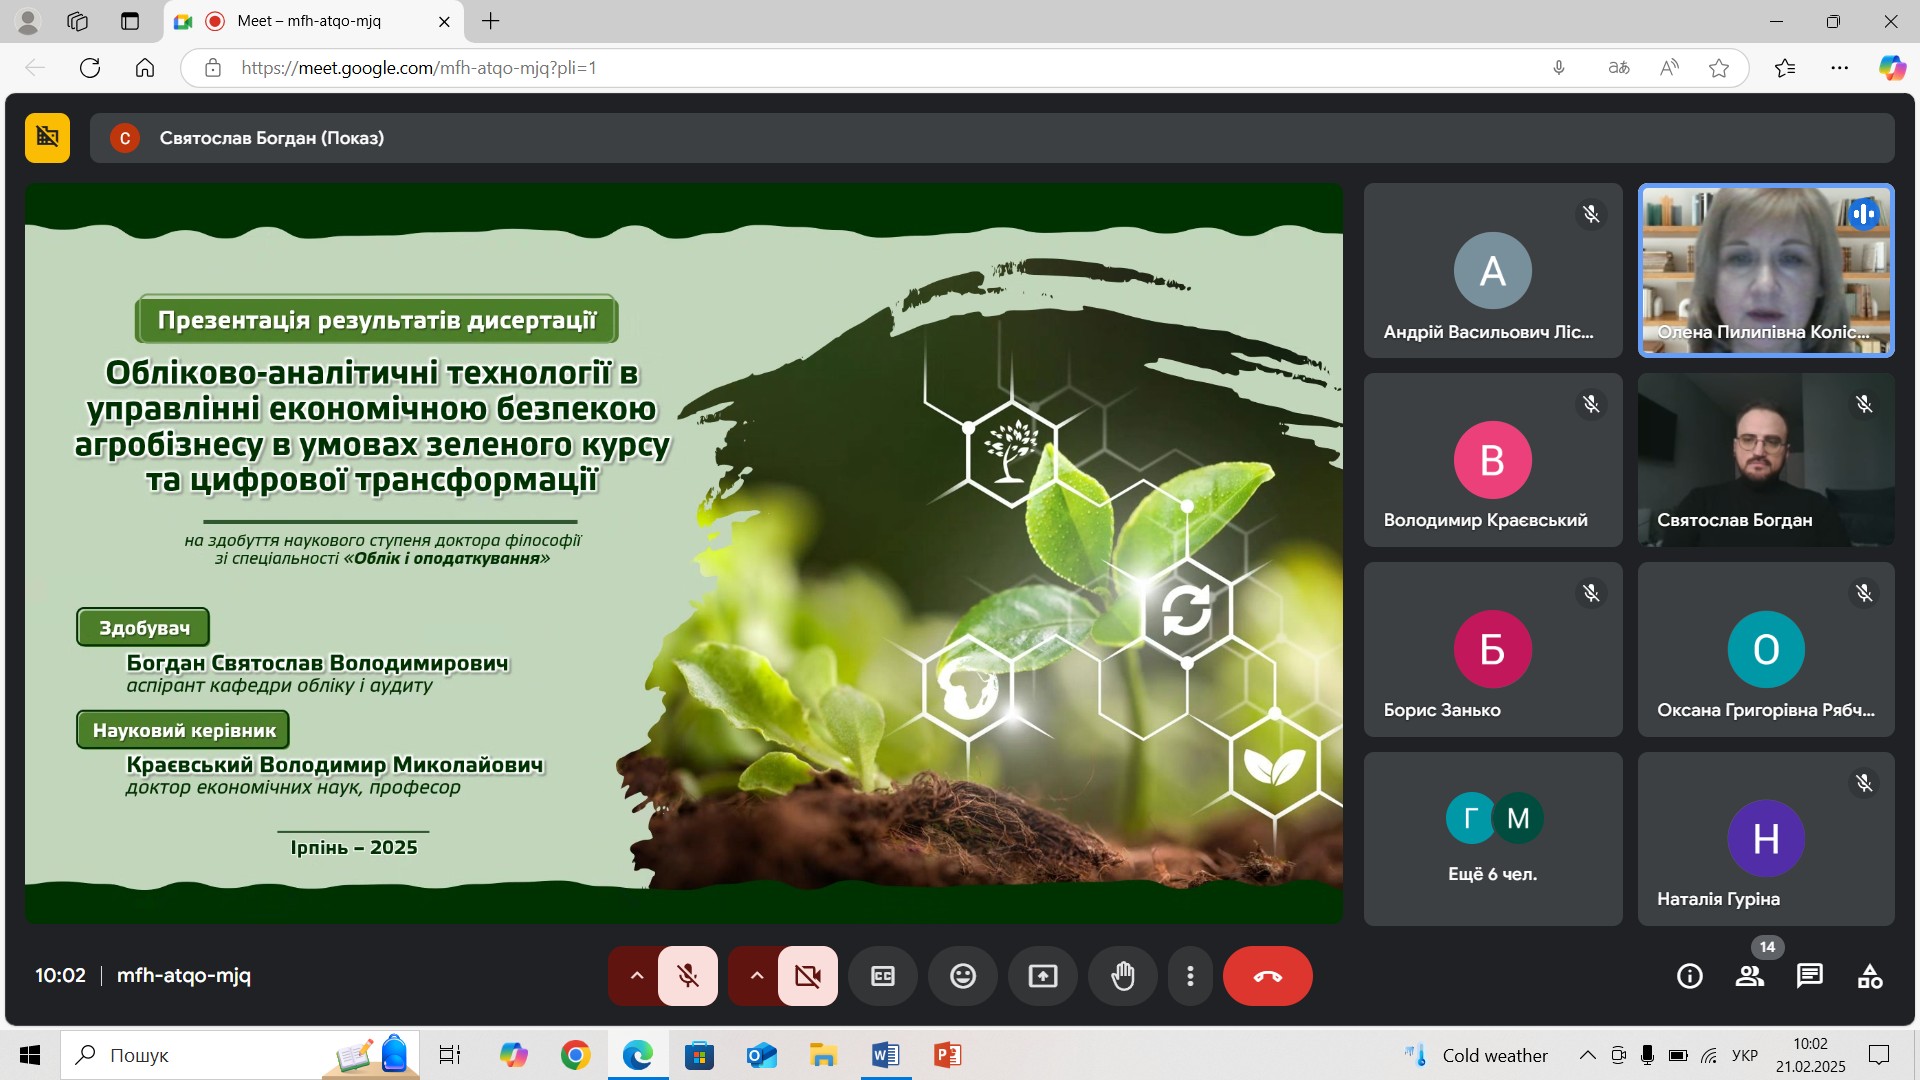1920x1080 pixels.
Task: Expand audio settings arrow next to microphone
Action: pyautogui.click(x=636, y=975)
